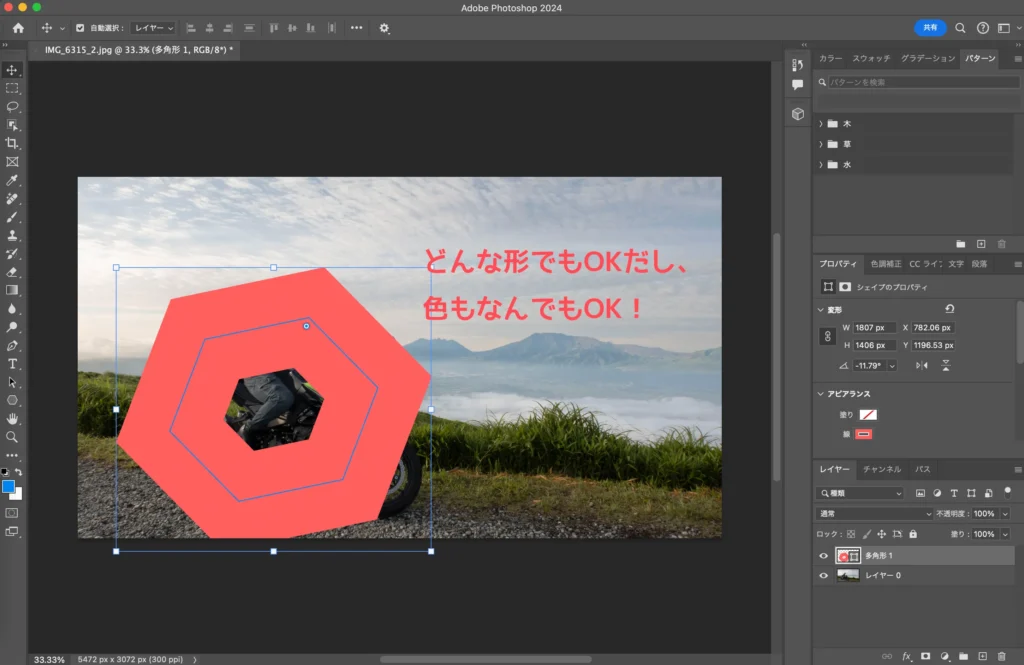Select the Hand tool
This screenshot has width=1024, height=665.
point(12,419)
